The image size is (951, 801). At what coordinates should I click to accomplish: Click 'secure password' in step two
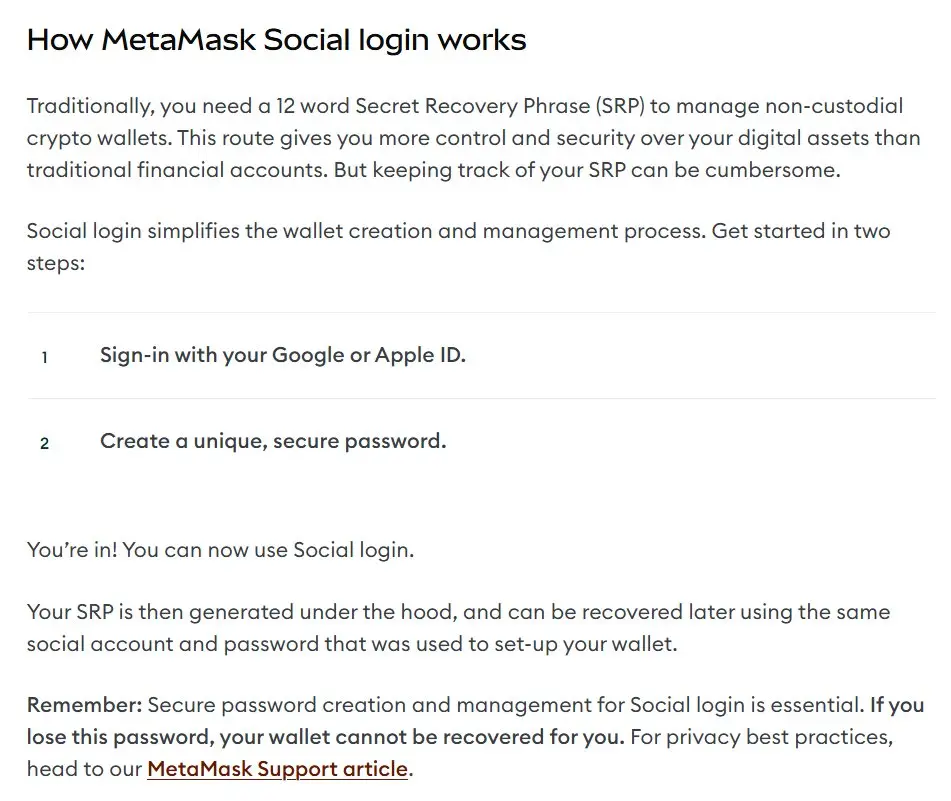(359, 441)
